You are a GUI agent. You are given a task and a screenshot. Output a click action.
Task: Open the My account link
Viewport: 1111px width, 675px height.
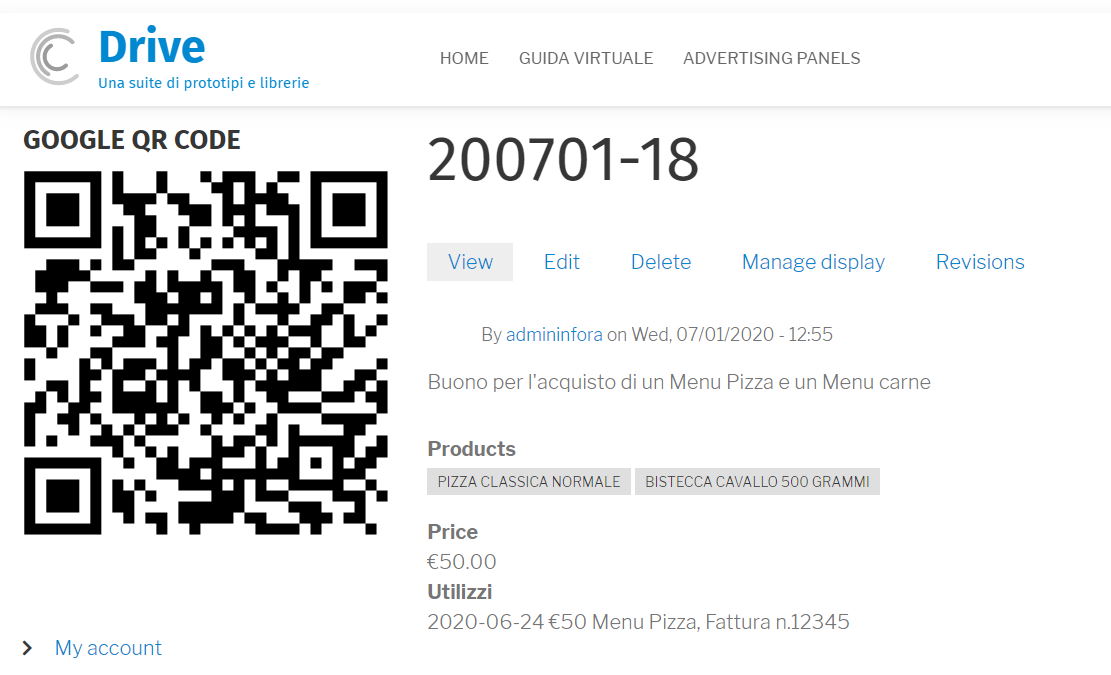pyautogui.click(x=108, y=647)
